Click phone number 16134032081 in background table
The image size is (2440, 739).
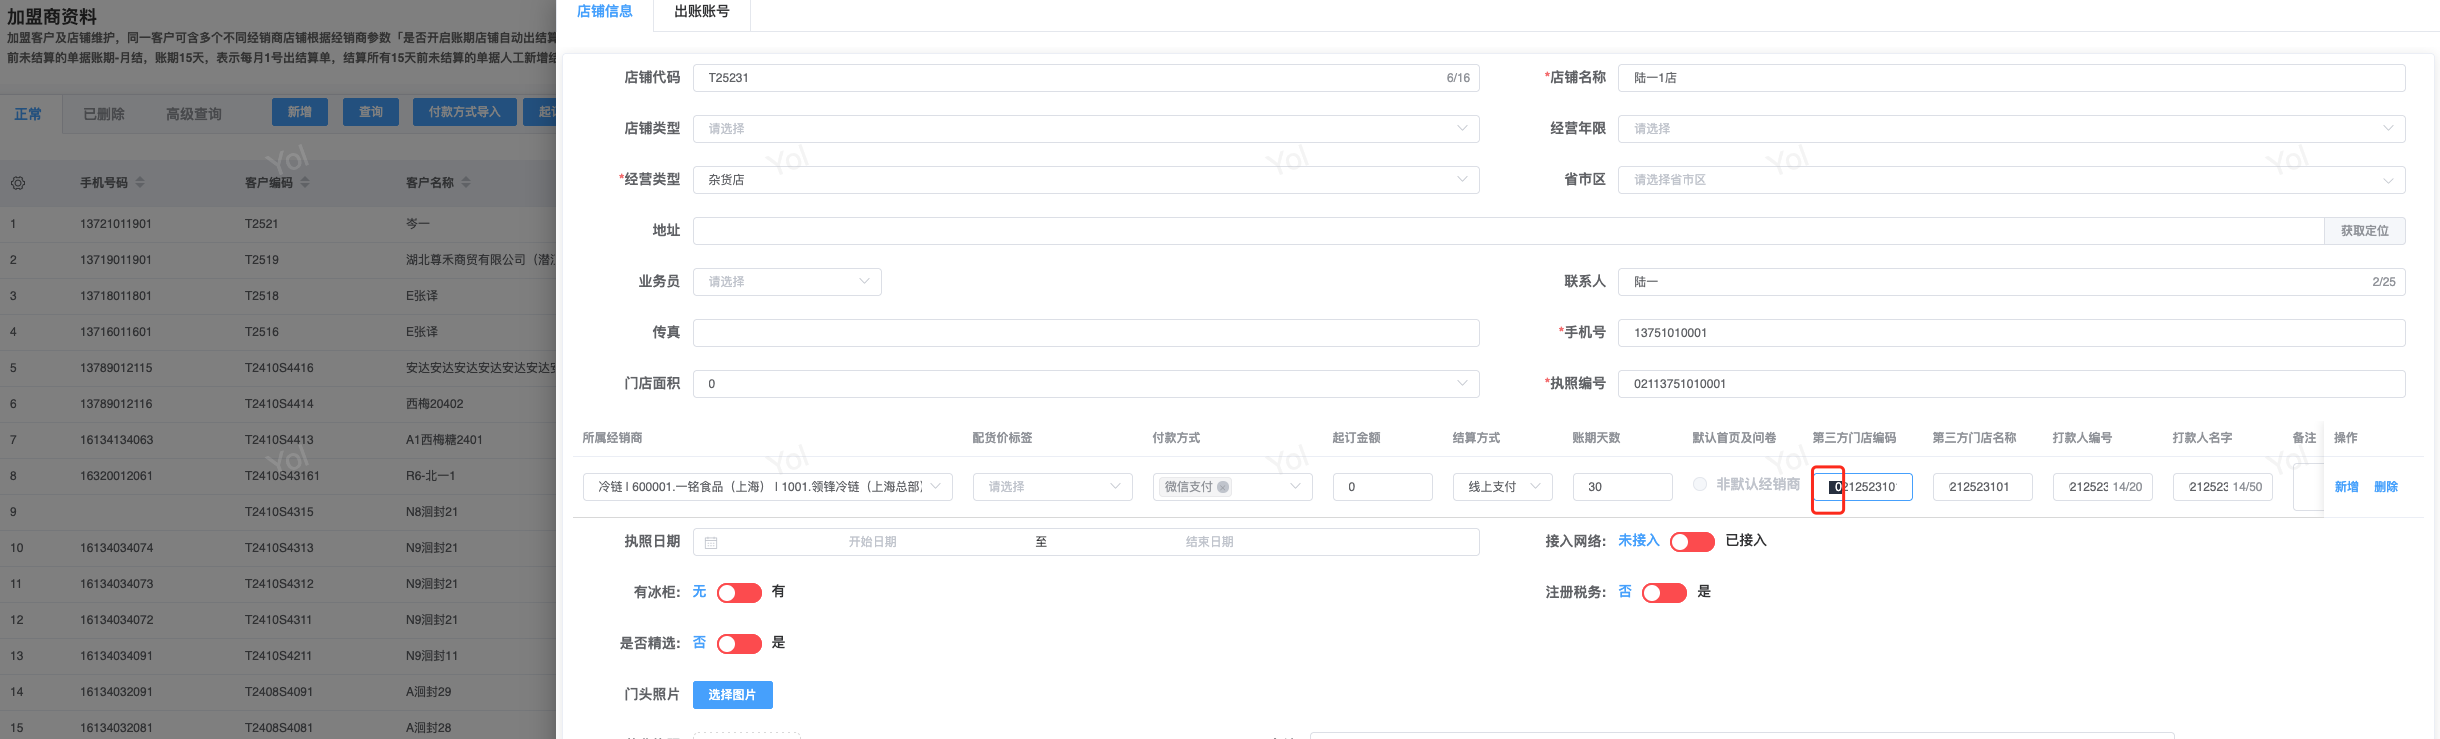(117, 728)
